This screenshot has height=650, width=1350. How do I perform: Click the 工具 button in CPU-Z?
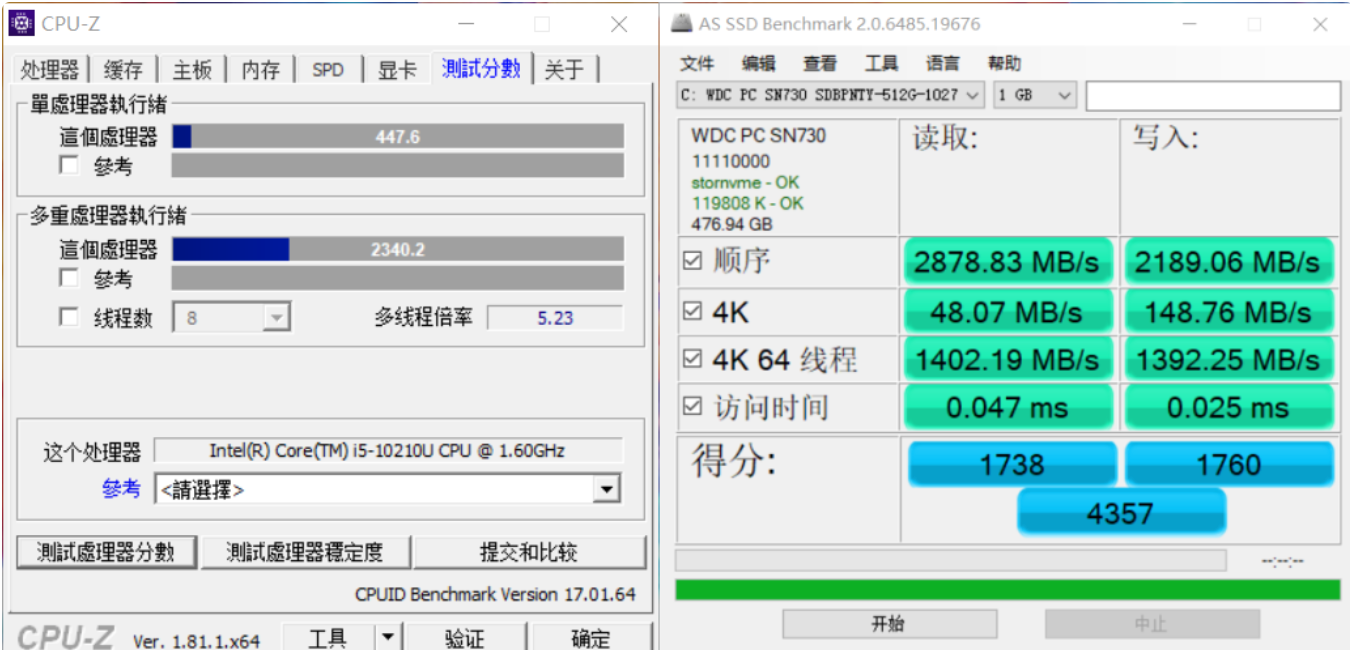[328, 638]
